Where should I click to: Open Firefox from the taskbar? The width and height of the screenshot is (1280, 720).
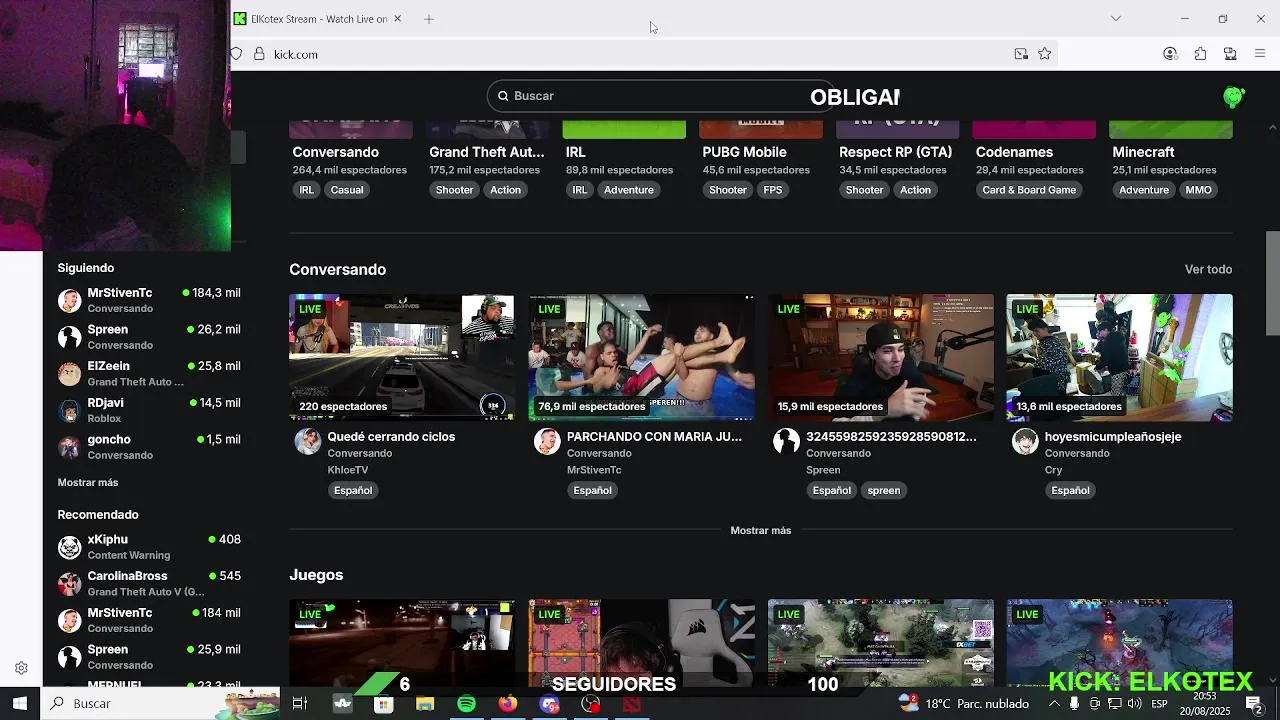pyautogui.click(x=508, y=704)
